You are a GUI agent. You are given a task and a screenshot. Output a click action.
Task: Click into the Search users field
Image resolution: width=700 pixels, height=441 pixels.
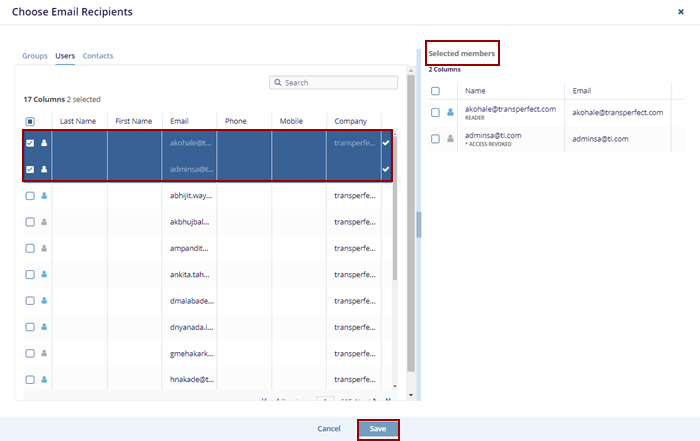click(340, 83)
